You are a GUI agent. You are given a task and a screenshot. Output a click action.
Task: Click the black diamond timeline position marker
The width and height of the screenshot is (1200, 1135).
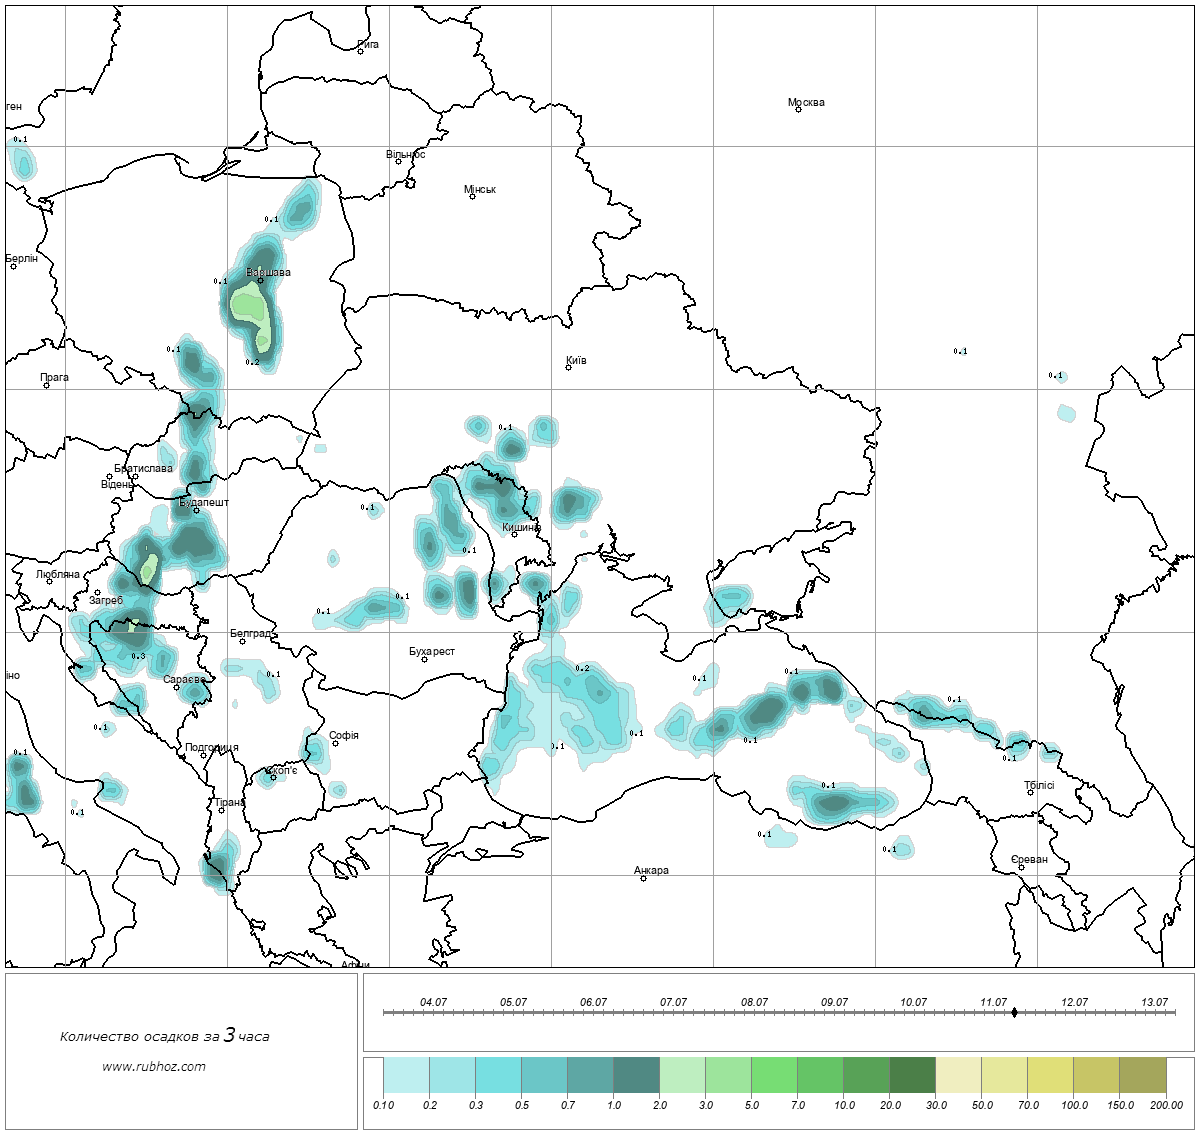pyautogui.click(x=1014, y=1012)
